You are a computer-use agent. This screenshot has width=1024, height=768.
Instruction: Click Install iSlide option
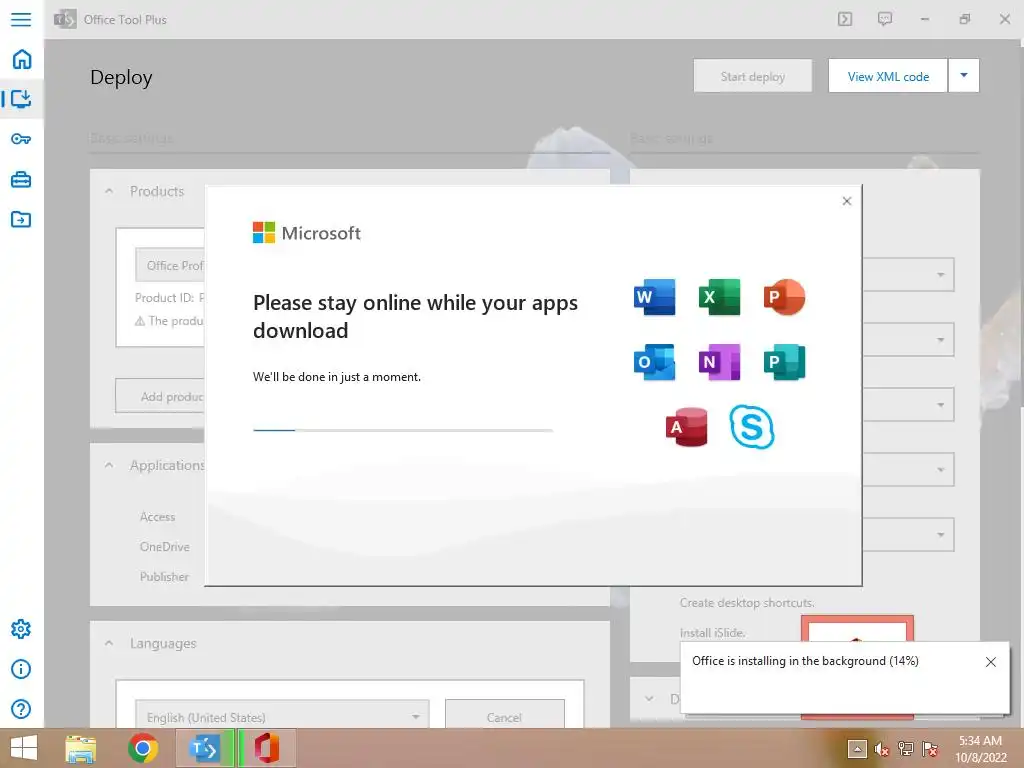coord(712,632)
